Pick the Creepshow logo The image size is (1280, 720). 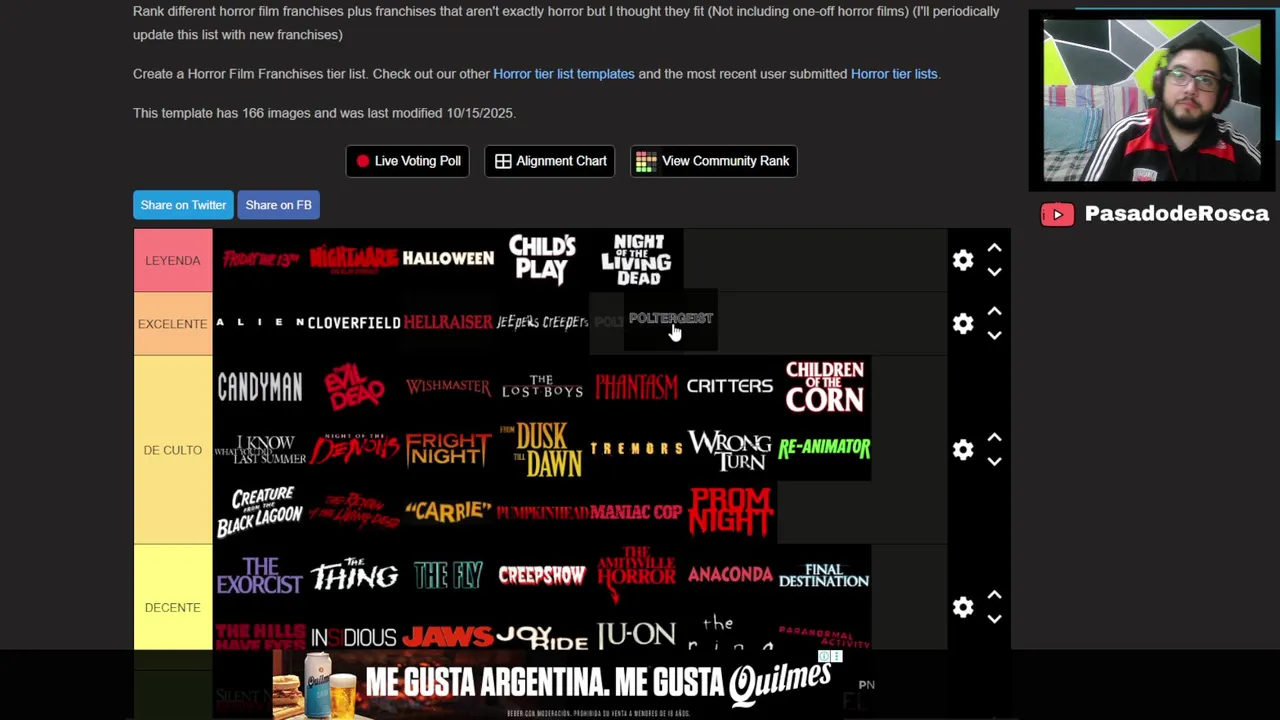[542, 576]
